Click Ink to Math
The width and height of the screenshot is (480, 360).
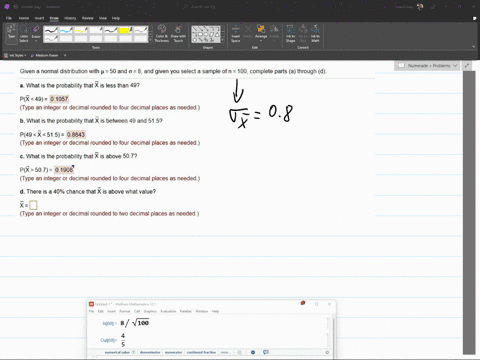[315, 34]
